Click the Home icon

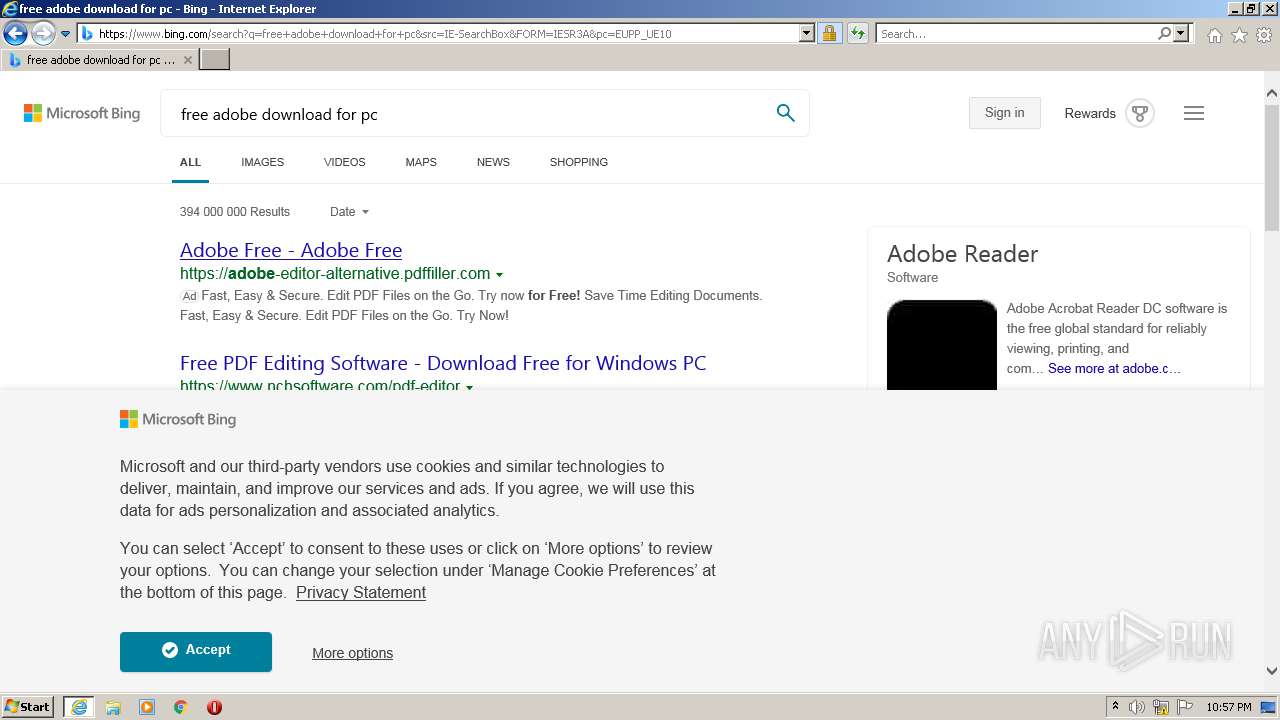click(x=1214, y=35)
